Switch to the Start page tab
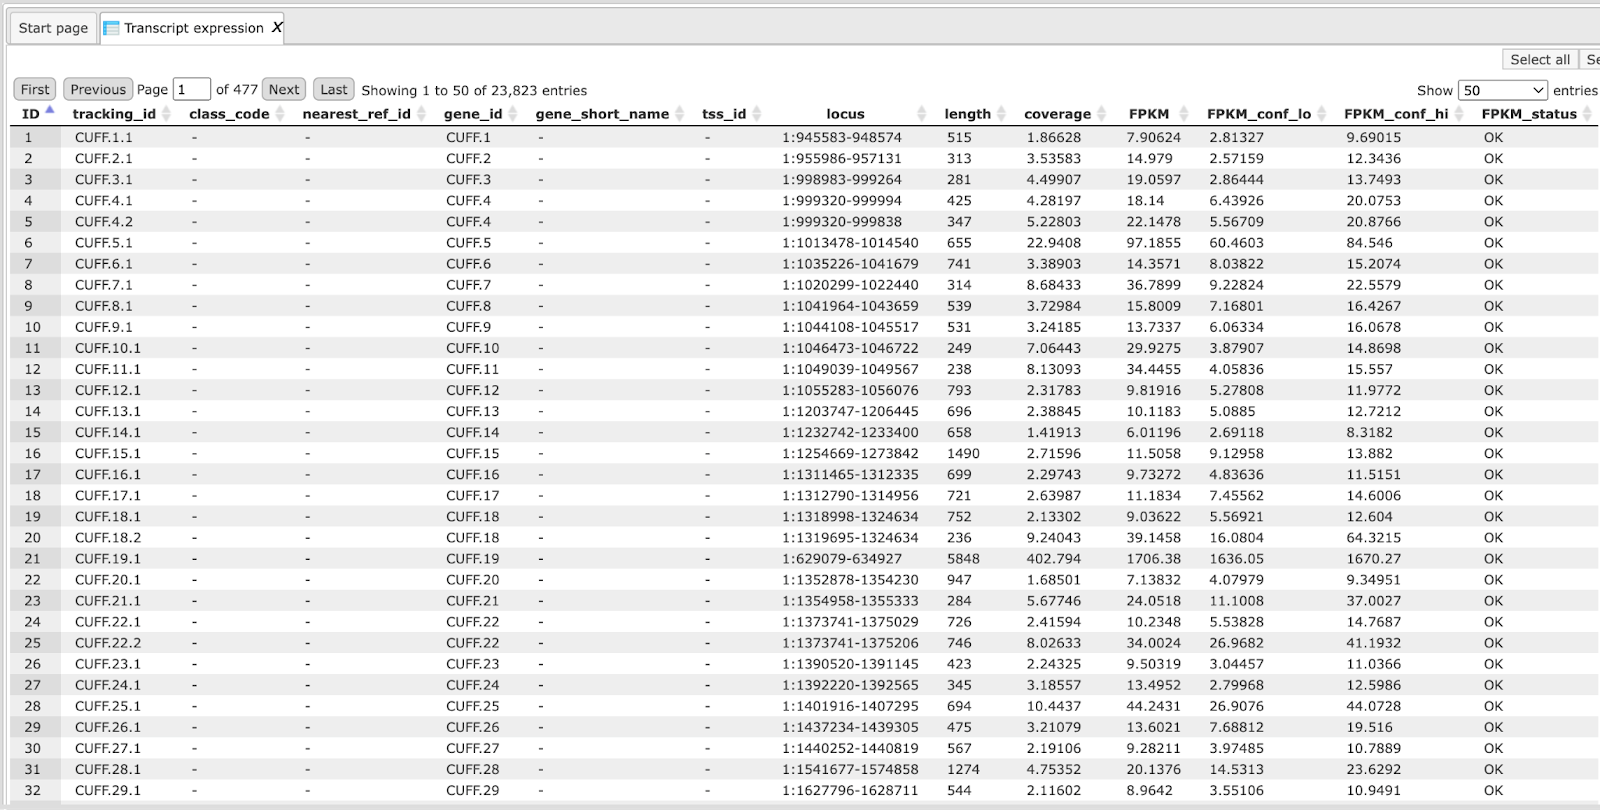 coord(53,28)
